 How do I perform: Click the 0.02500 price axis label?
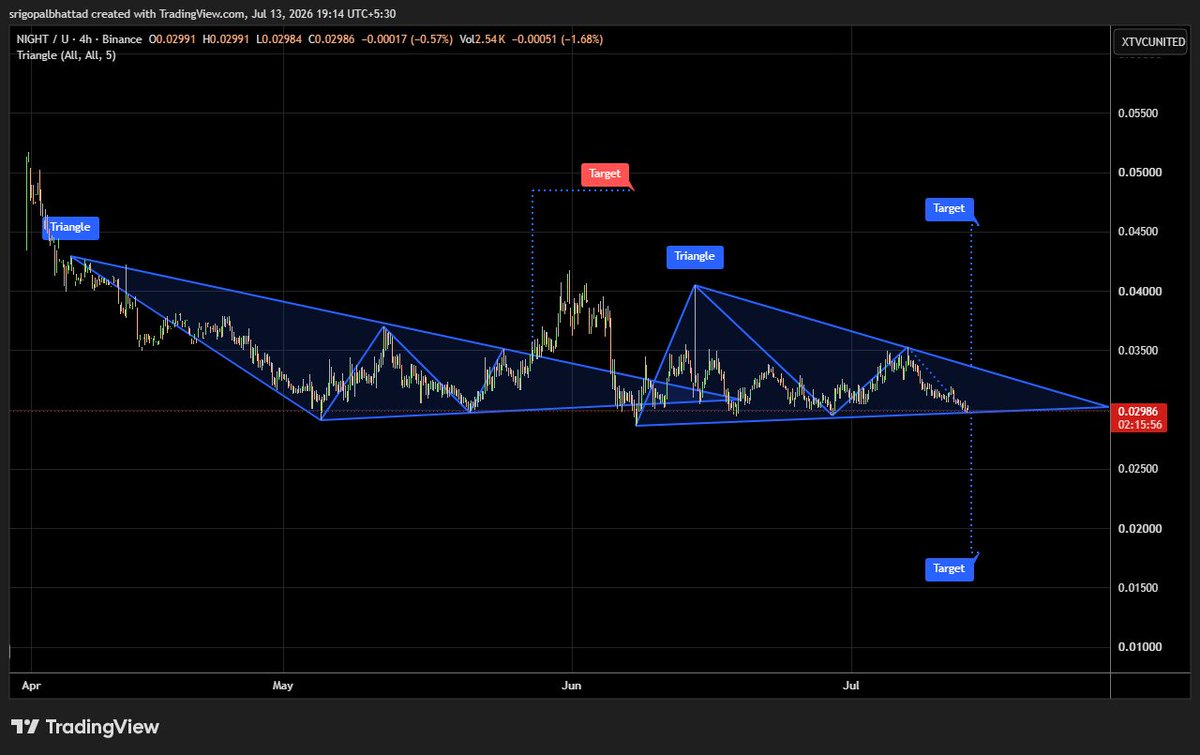point(1137,469)
